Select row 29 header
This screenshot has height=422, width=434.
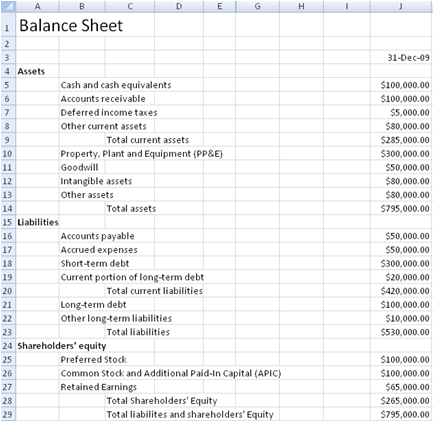(8, 414)
